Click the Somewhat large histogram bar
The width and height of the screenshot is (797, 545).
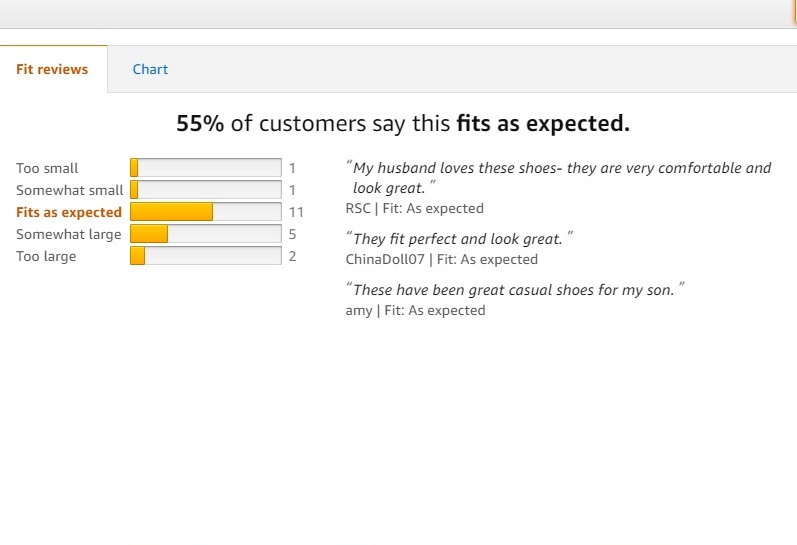[x=206, y=234]
